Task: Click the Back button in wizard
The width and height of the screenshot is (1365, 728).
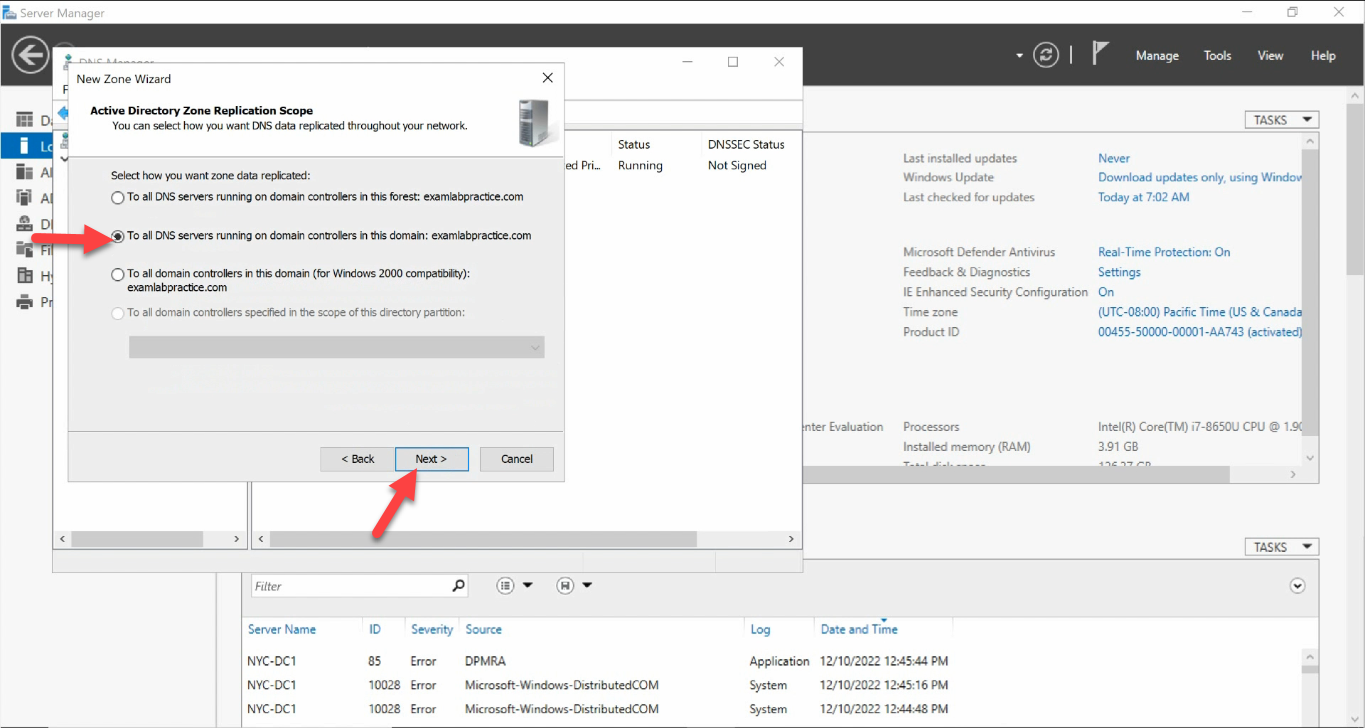Action: click(357, 459)
